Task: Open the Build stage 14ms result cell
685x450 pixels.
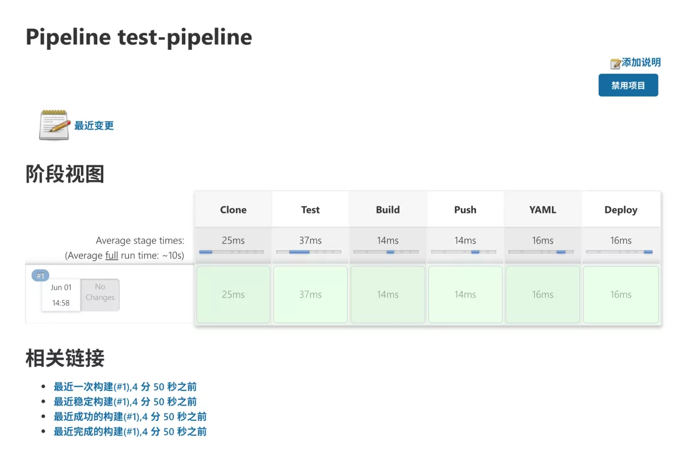Action: (388, 295)
